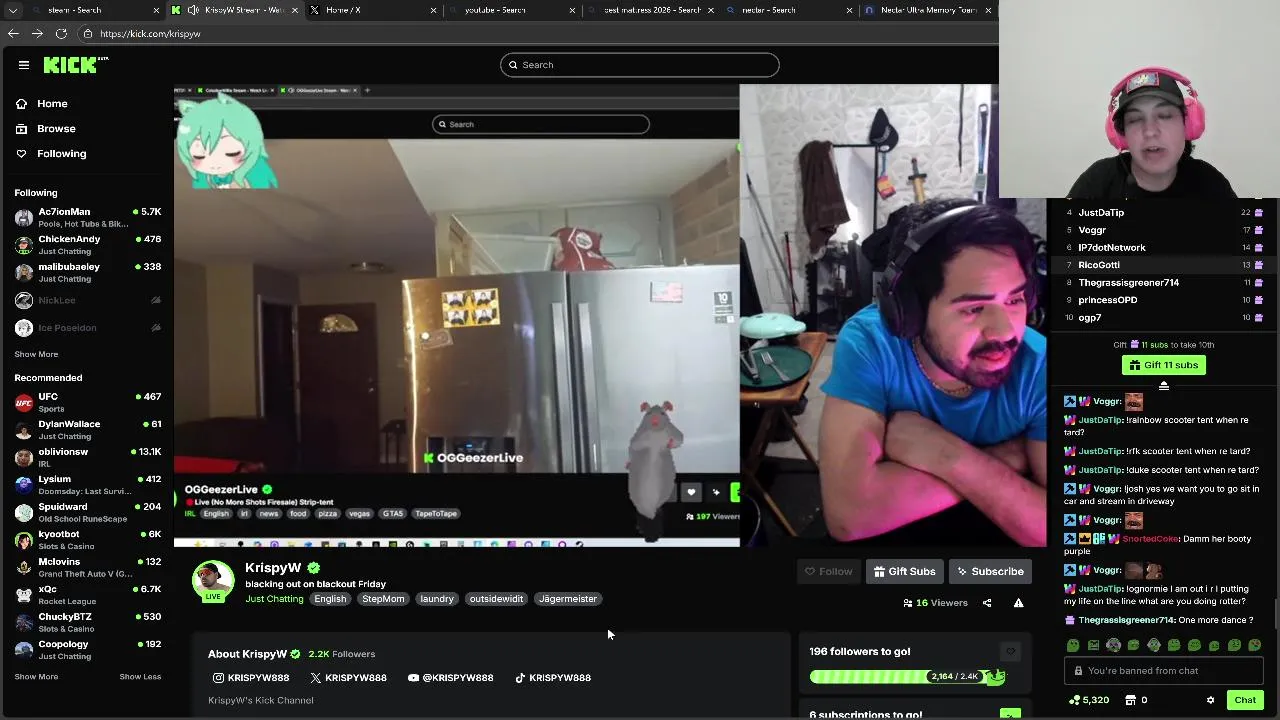The height and width of the screenshot is (720, 1280).
Task: Click the 16 Viewers count
Action: (935, 603)
